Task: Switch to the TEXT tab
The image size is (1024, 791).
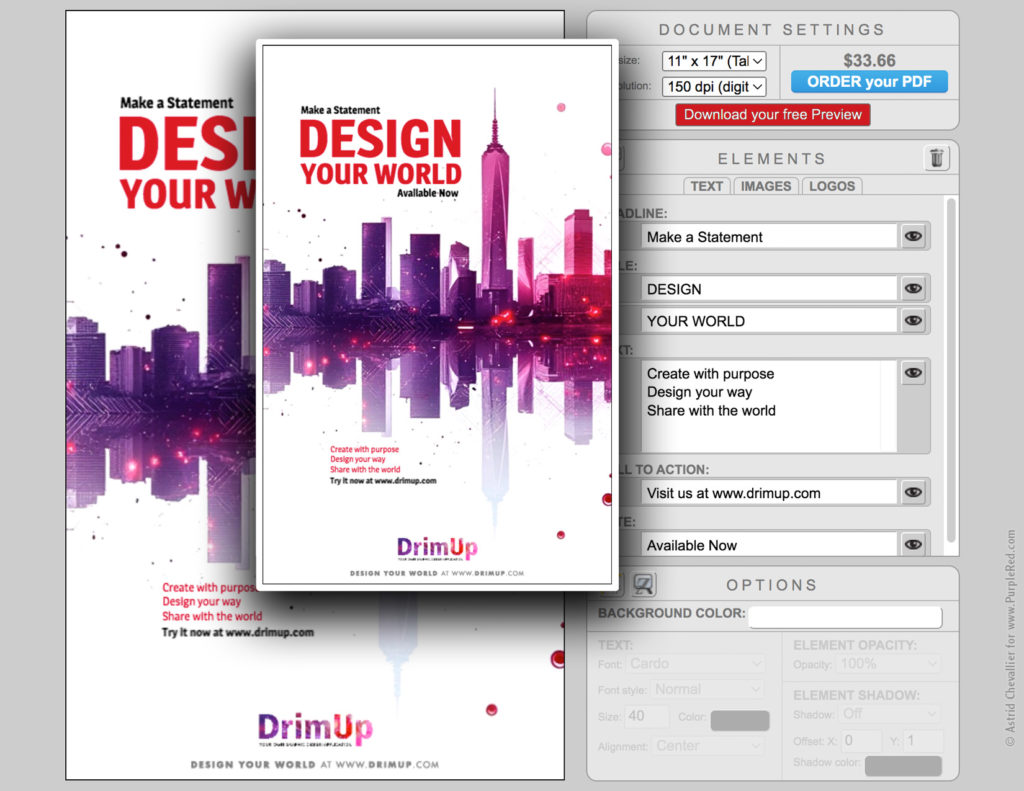Action: coord(707,186)
